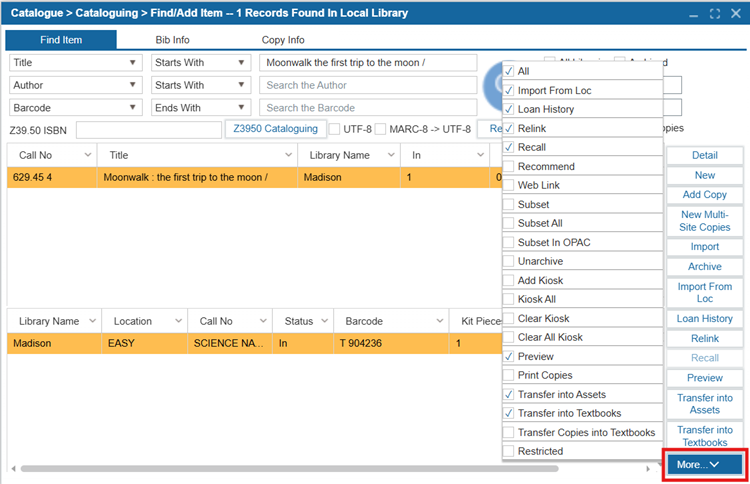Enable the Recommend checkbox

click(x=508, y=166)
